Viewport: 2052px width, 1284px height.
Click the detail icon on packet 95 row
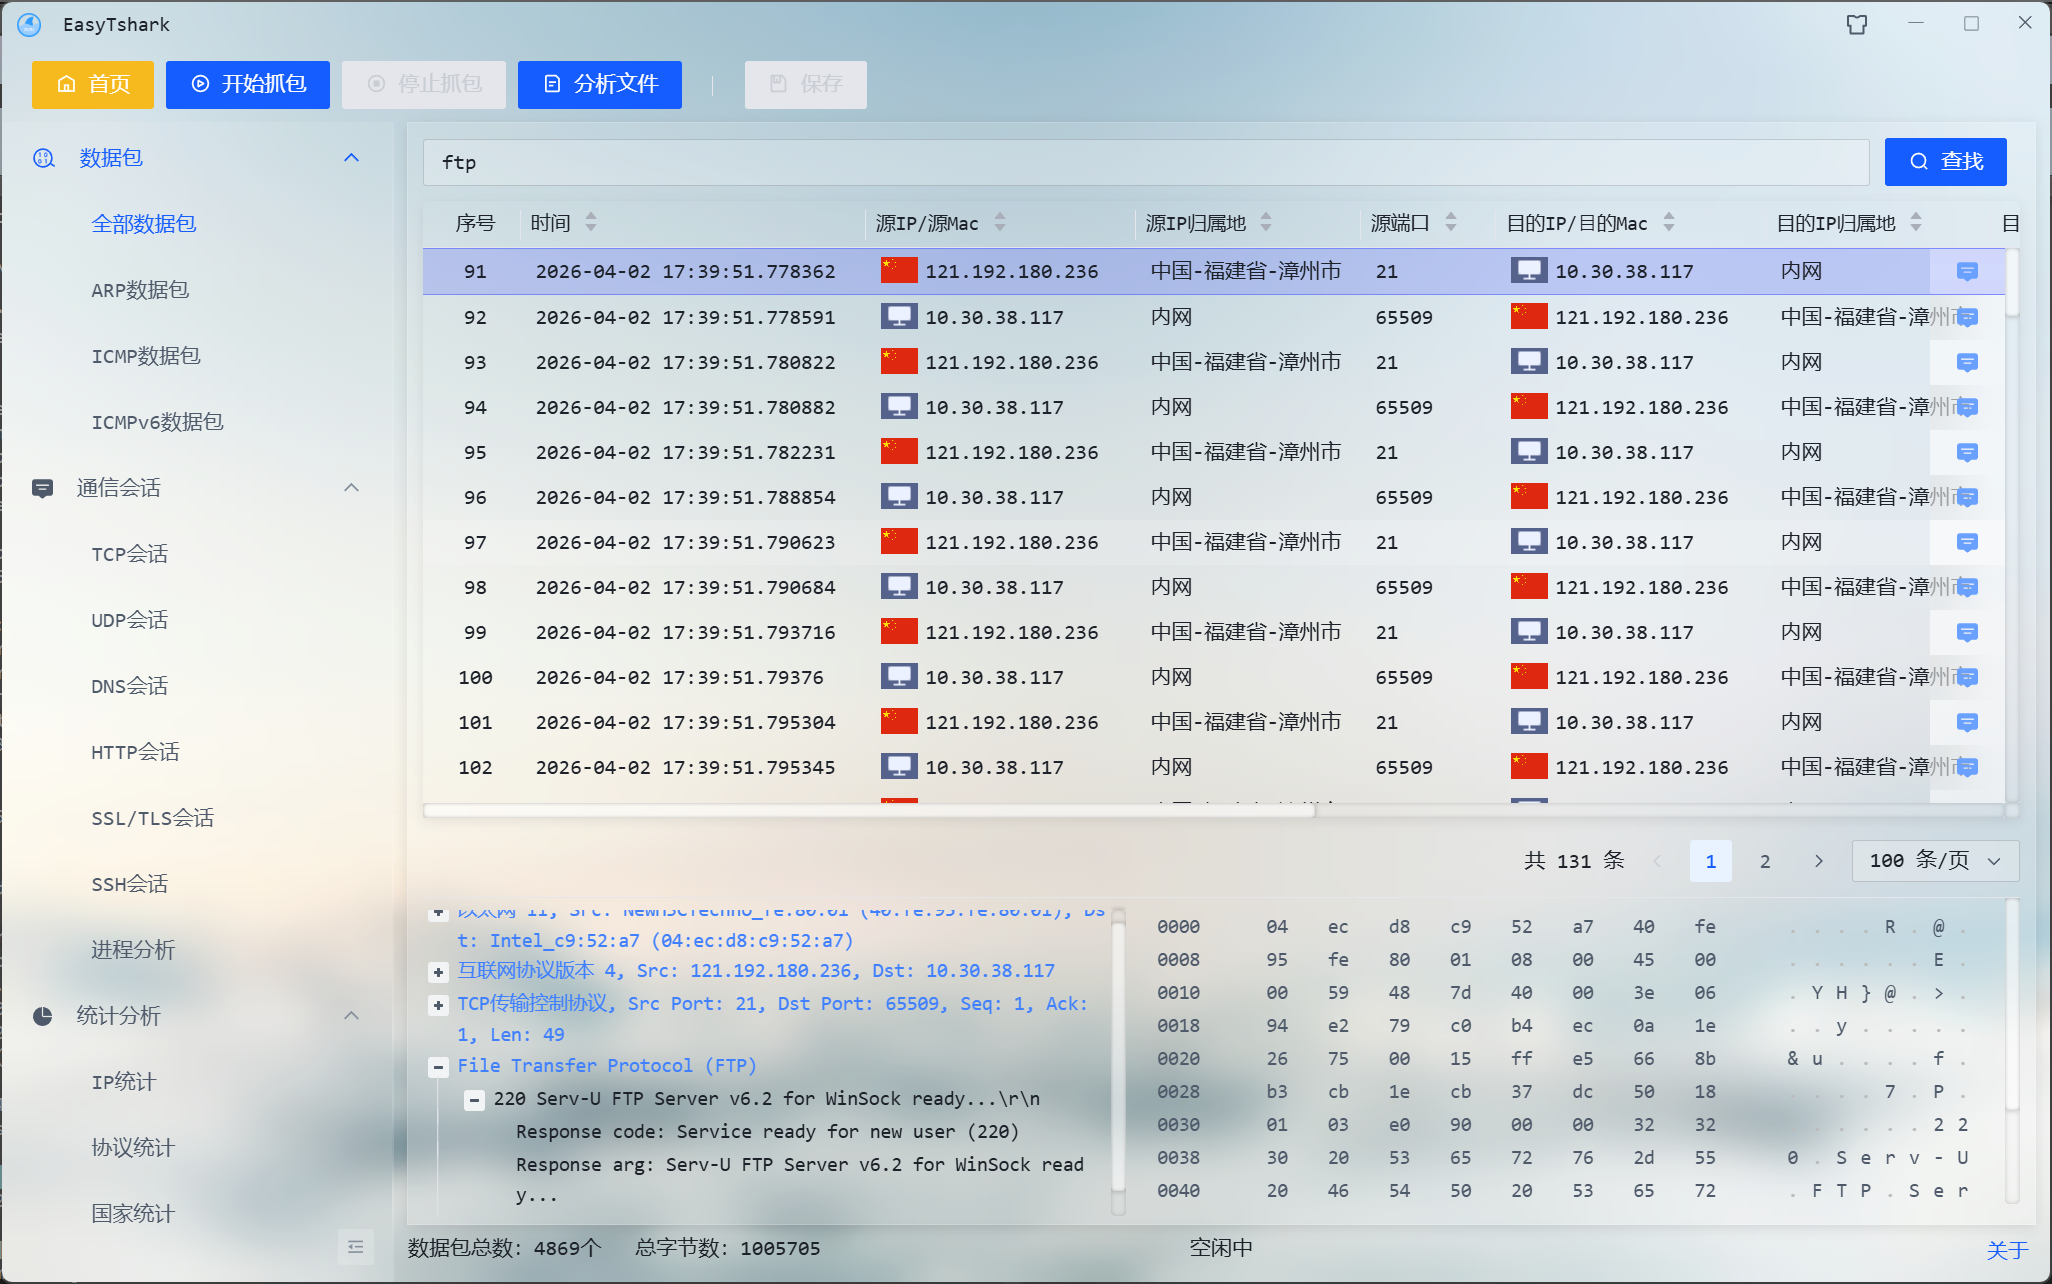point(1966,453)
